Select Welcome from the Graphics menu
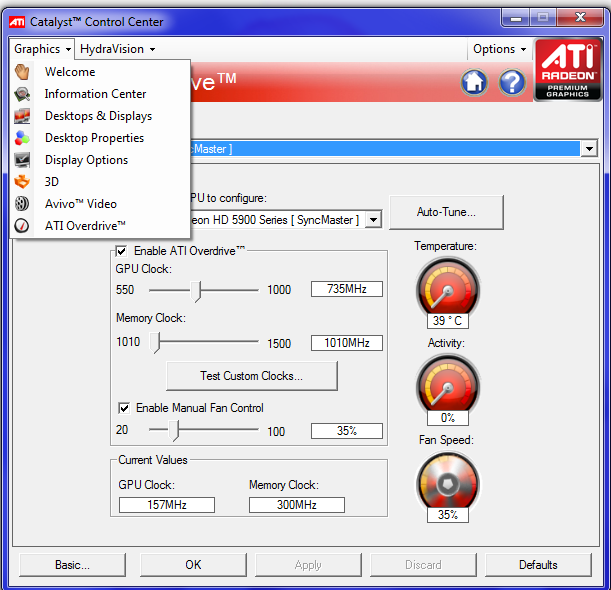611x590 pixels. coord(100,72)
